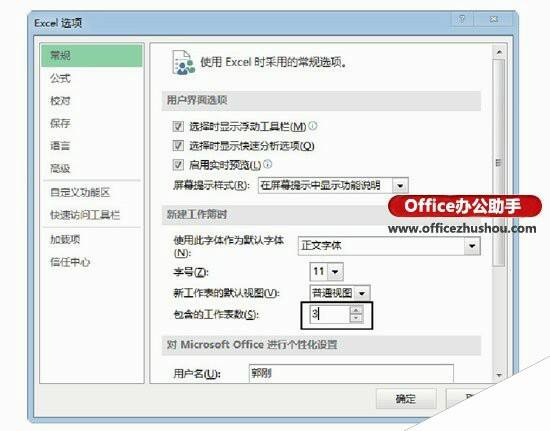550x431 pixels.
Task: Toggle 选择时显示快速分析选项 checkbox
Action: click(178, 145)
